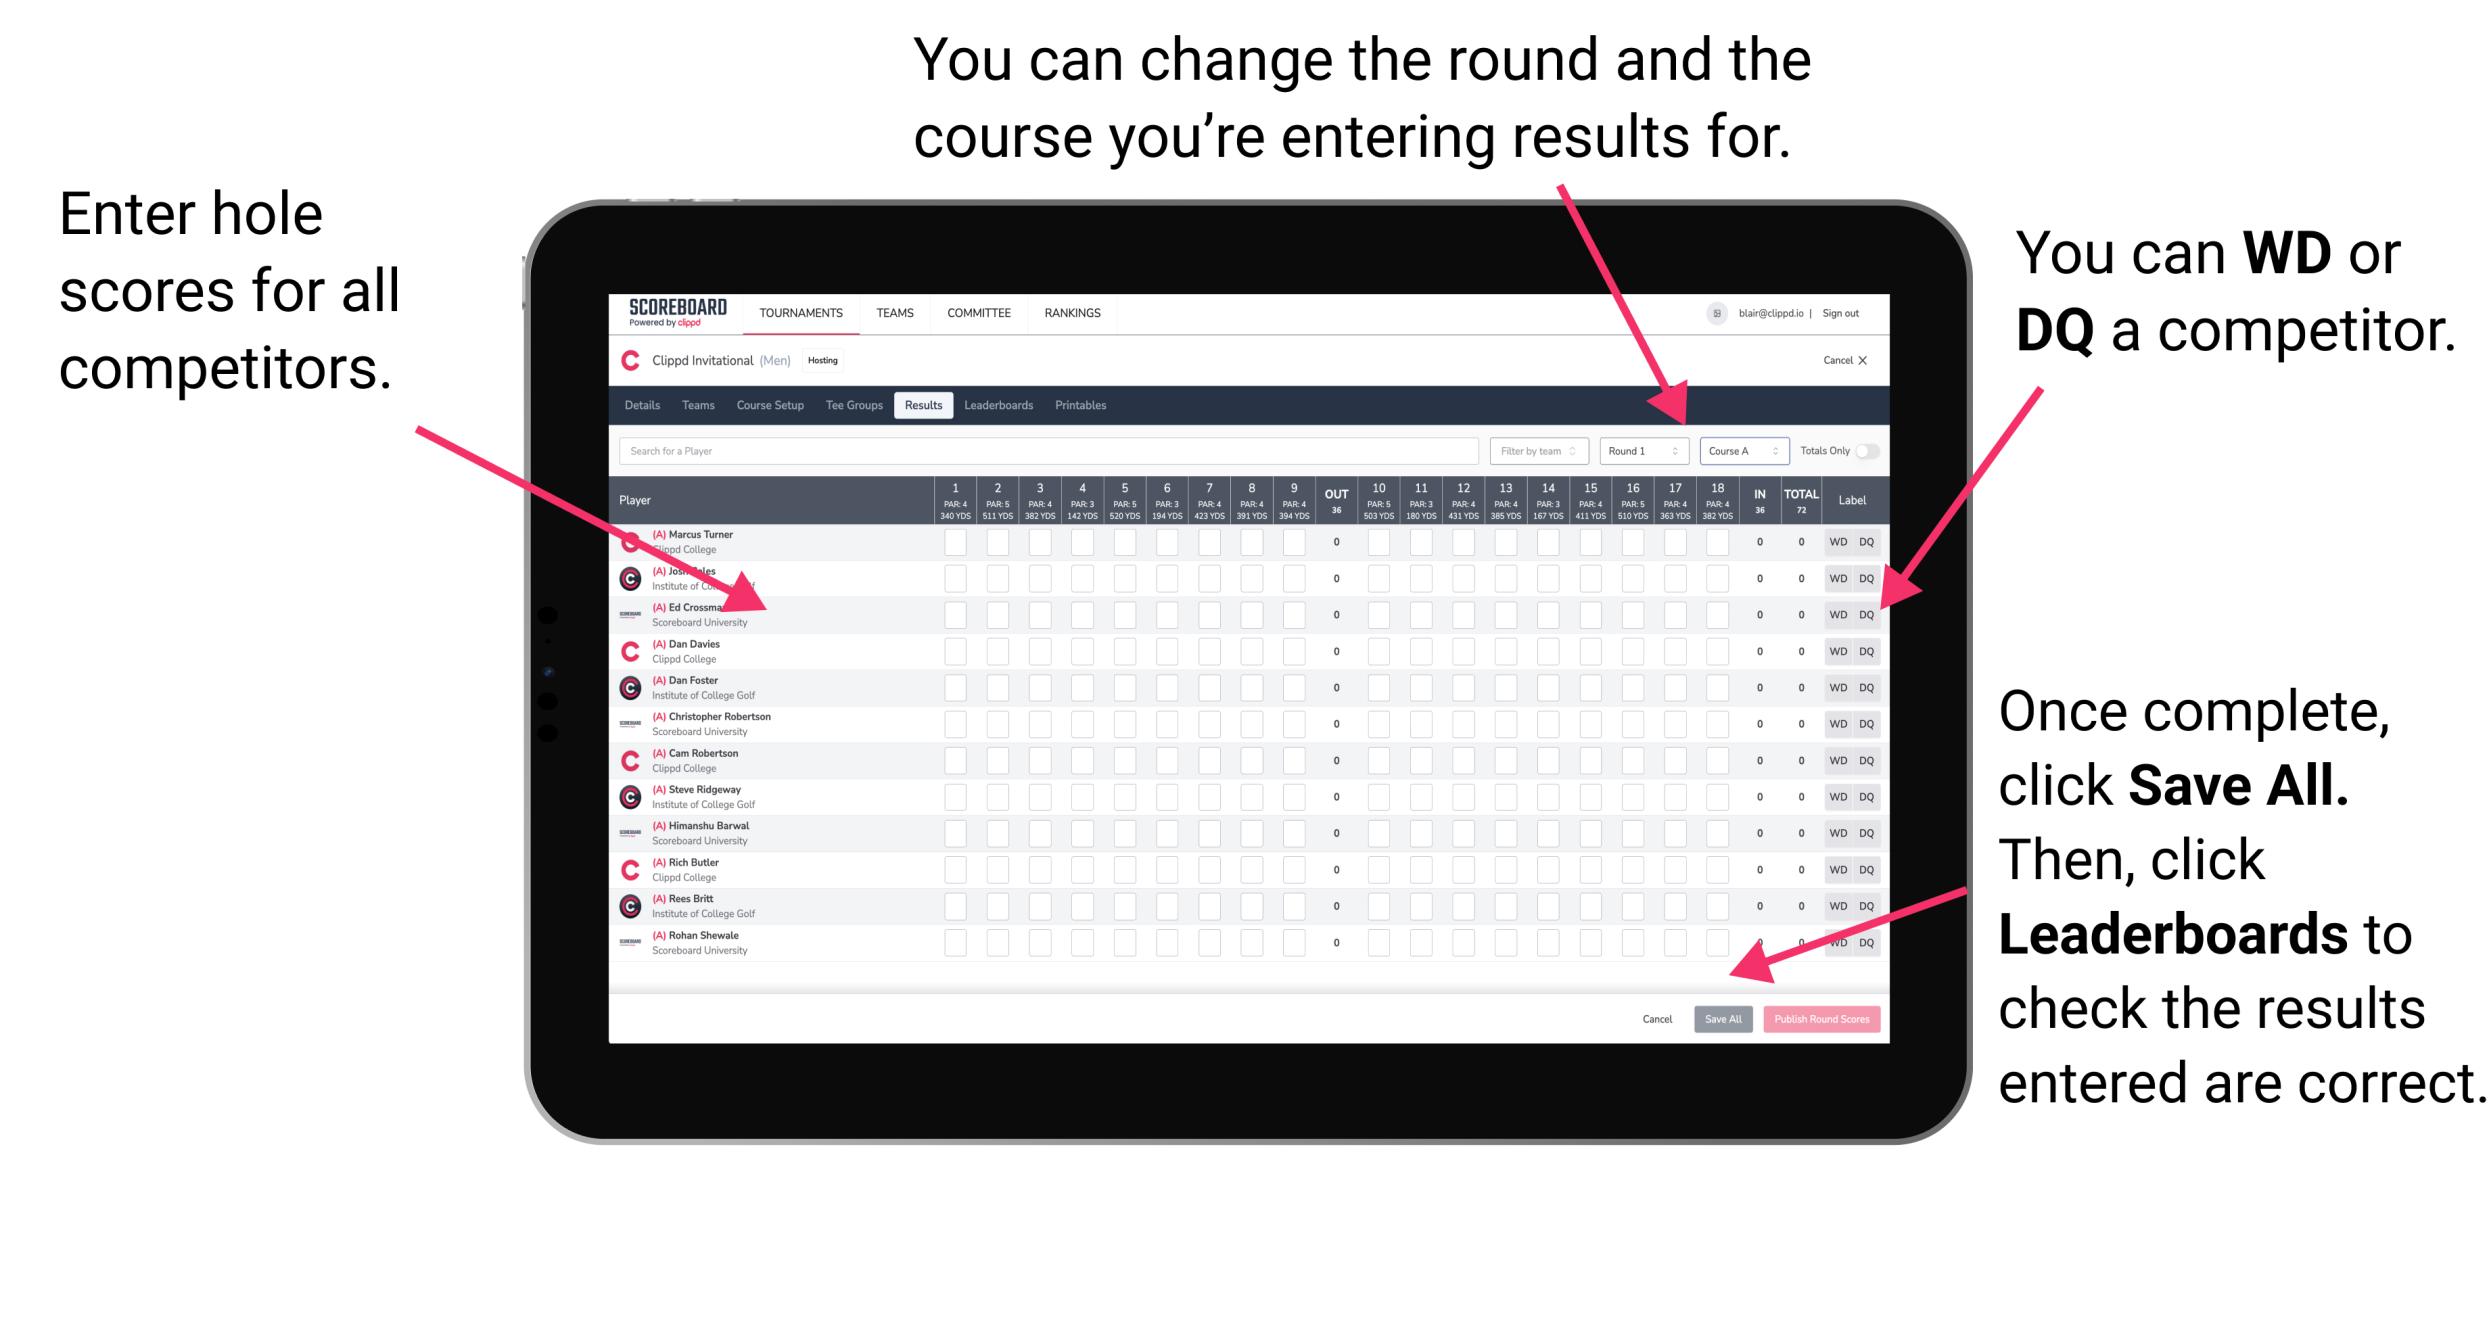Click Save All button
This screenshot has height=1339, width=2489.
pos(1723,1017)
